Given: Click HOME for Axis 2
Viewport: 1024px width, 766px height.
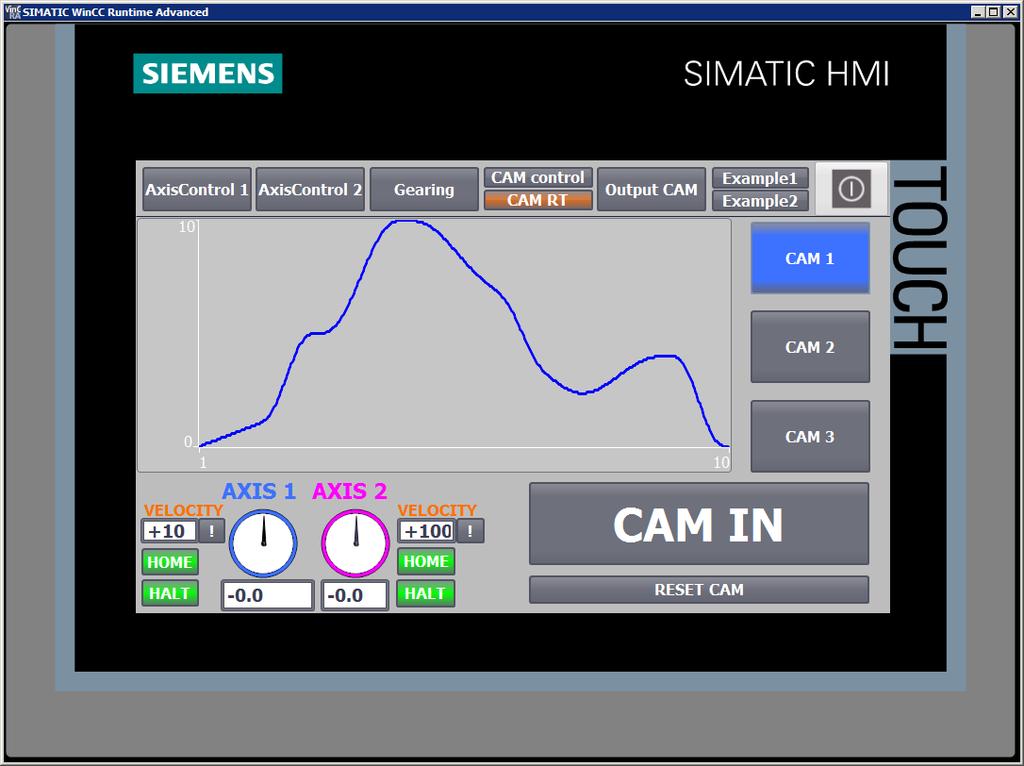Looking at the screenshot, I should (x=426, y=562).
